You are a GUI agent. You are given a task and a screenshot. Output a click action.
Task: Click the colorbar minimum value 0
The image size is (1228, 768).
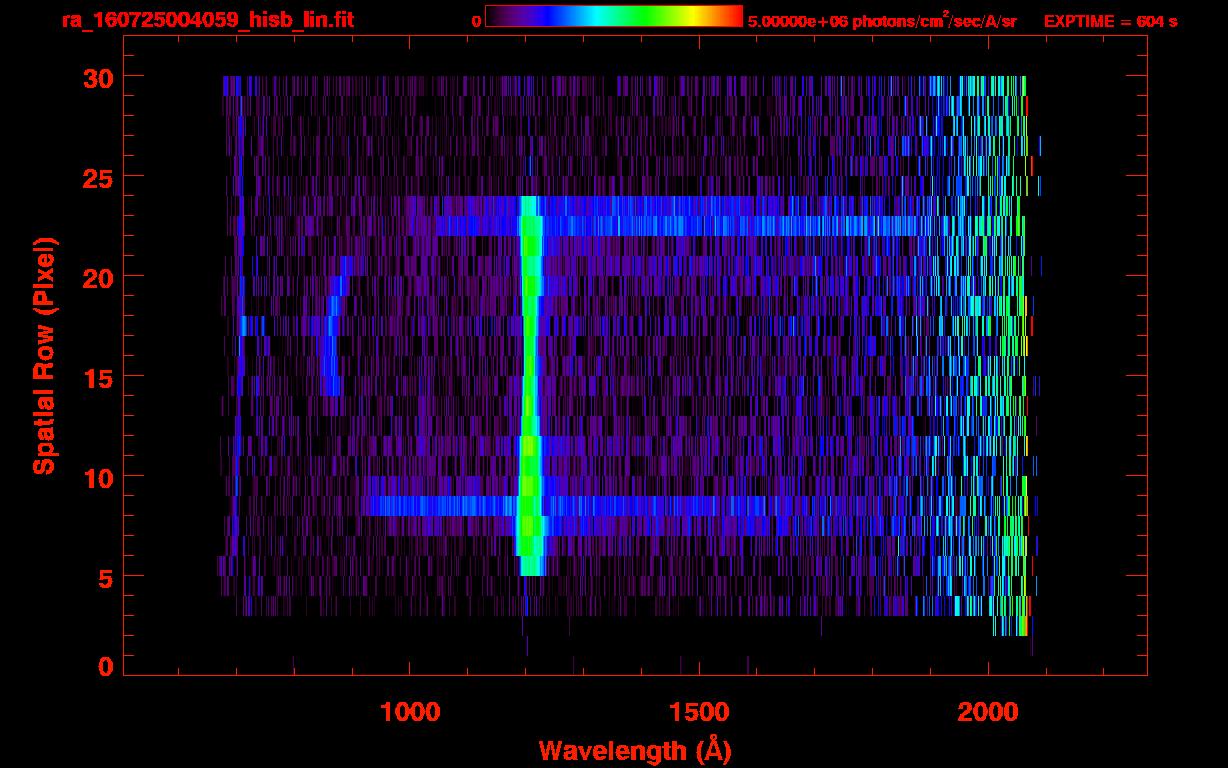pyautogui.click(x=477, y=21)
